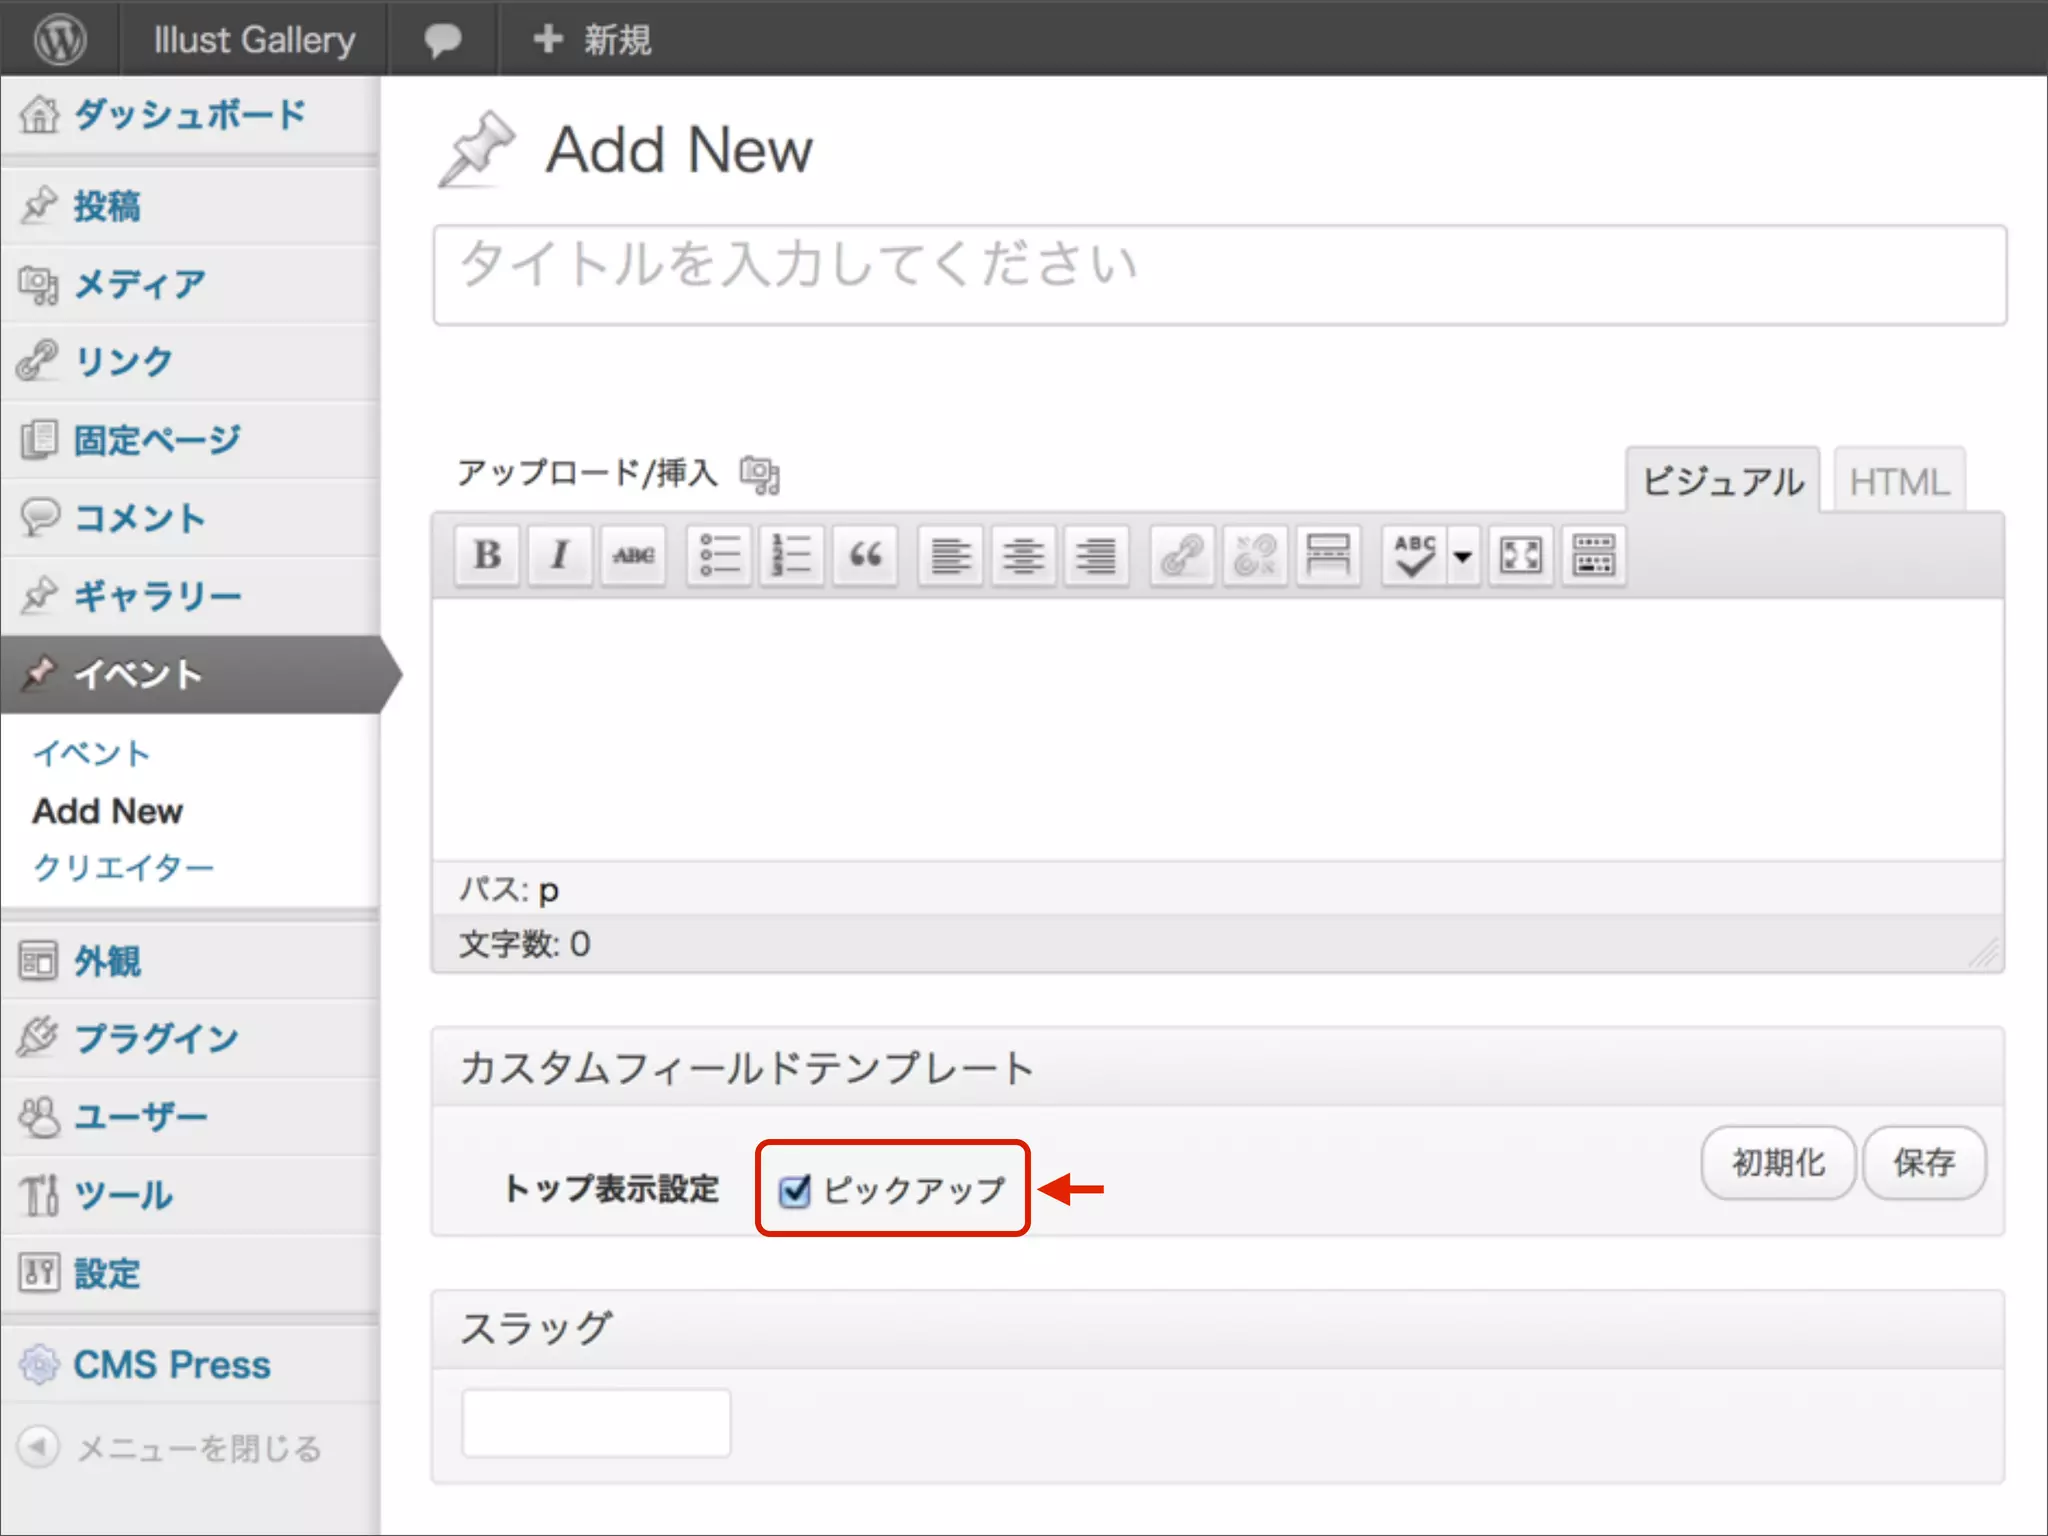The image size is (2048, 1536).
Task: Show the kitchen sink toolbar row
Action: pos(1594,555)
